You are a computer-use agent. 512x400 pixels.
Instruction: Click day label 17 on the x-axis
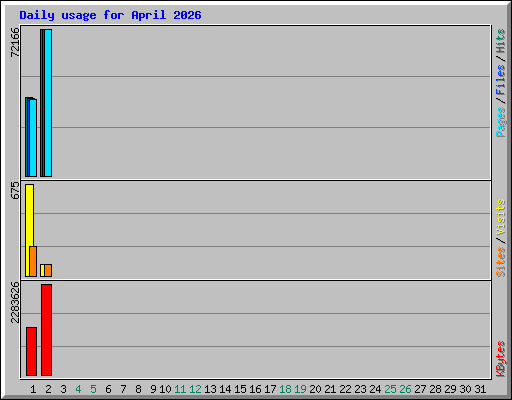click(x=270, y=389)
